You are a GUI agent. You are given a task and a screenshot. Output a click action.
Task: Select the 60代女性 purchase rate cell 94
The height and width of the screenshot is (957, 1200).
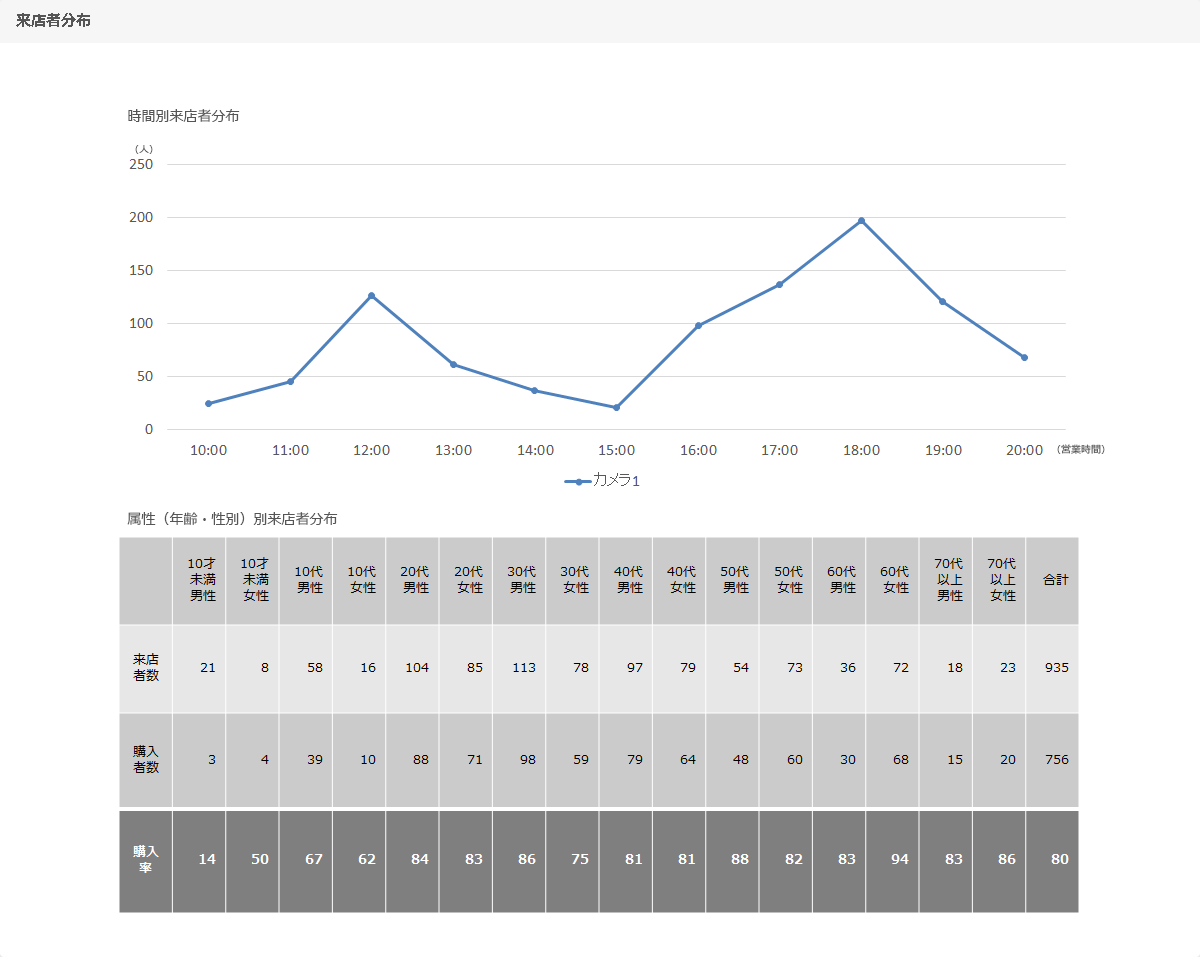pos(898,860)
